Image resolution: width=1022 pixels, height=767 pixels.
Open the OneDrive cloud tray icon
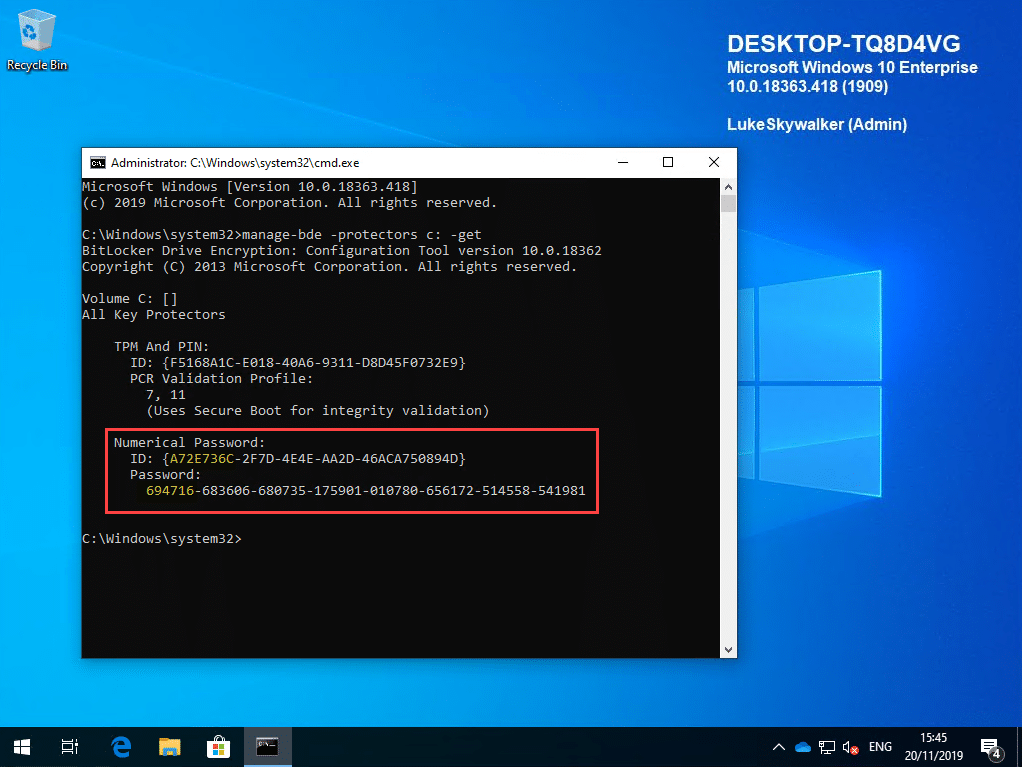coord(803,747)
